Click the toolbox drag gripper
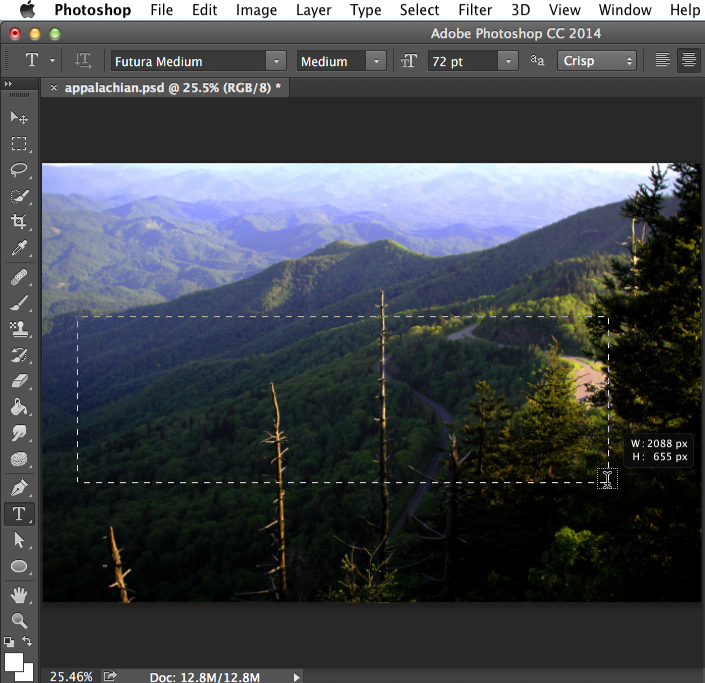This screenshot has height=683, width=705. coord(19,95)
